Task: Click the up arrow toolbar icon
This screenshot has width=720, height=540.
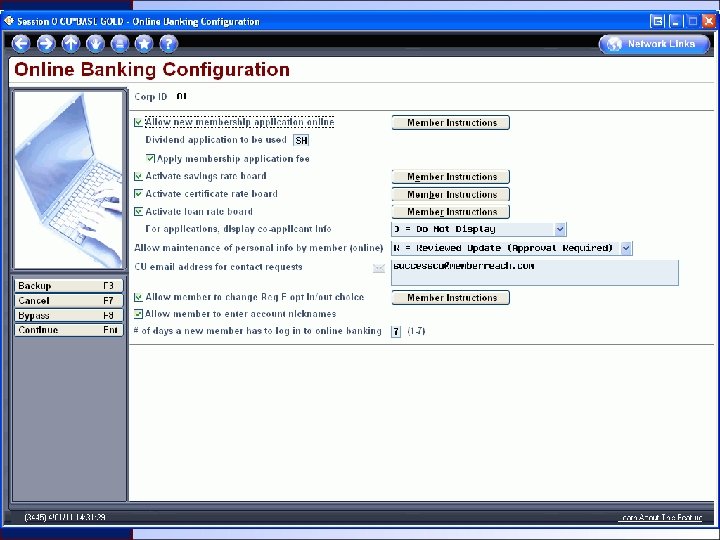Action: (x=70, y=44)
